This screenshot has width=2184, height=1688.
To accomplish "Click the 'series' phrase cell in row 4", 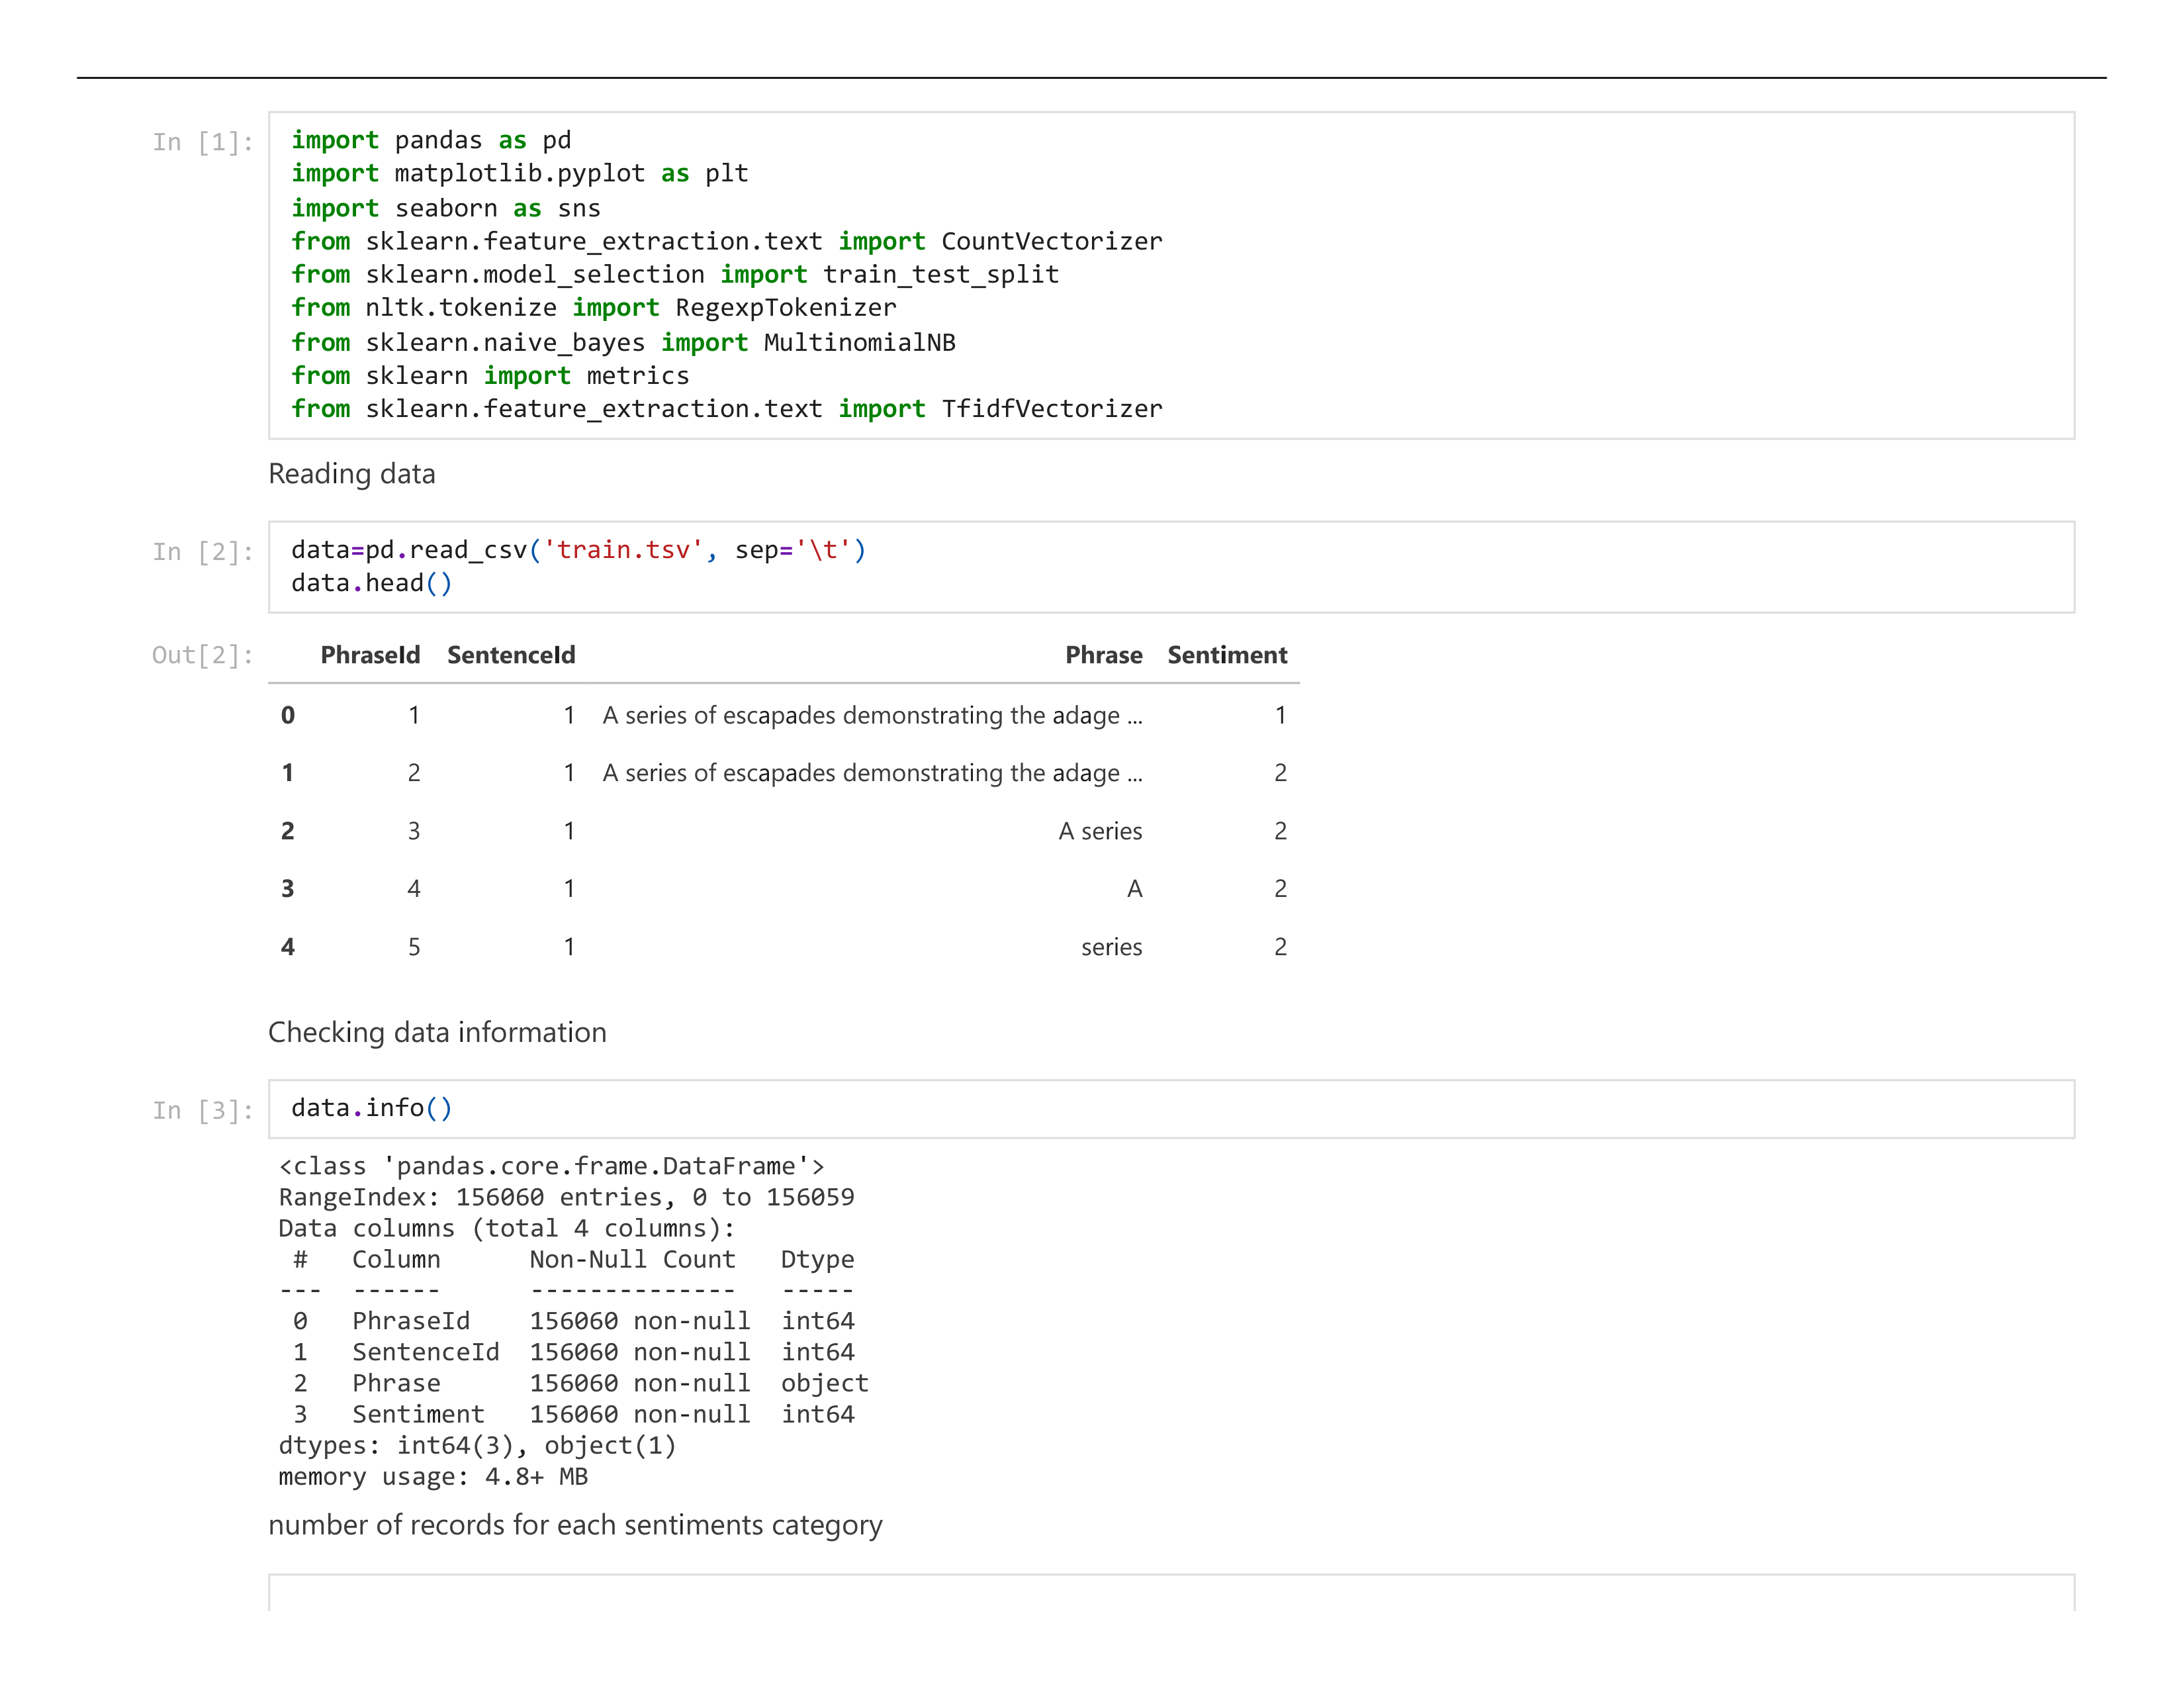I will pyautogui.click(x=1111, y=947).
